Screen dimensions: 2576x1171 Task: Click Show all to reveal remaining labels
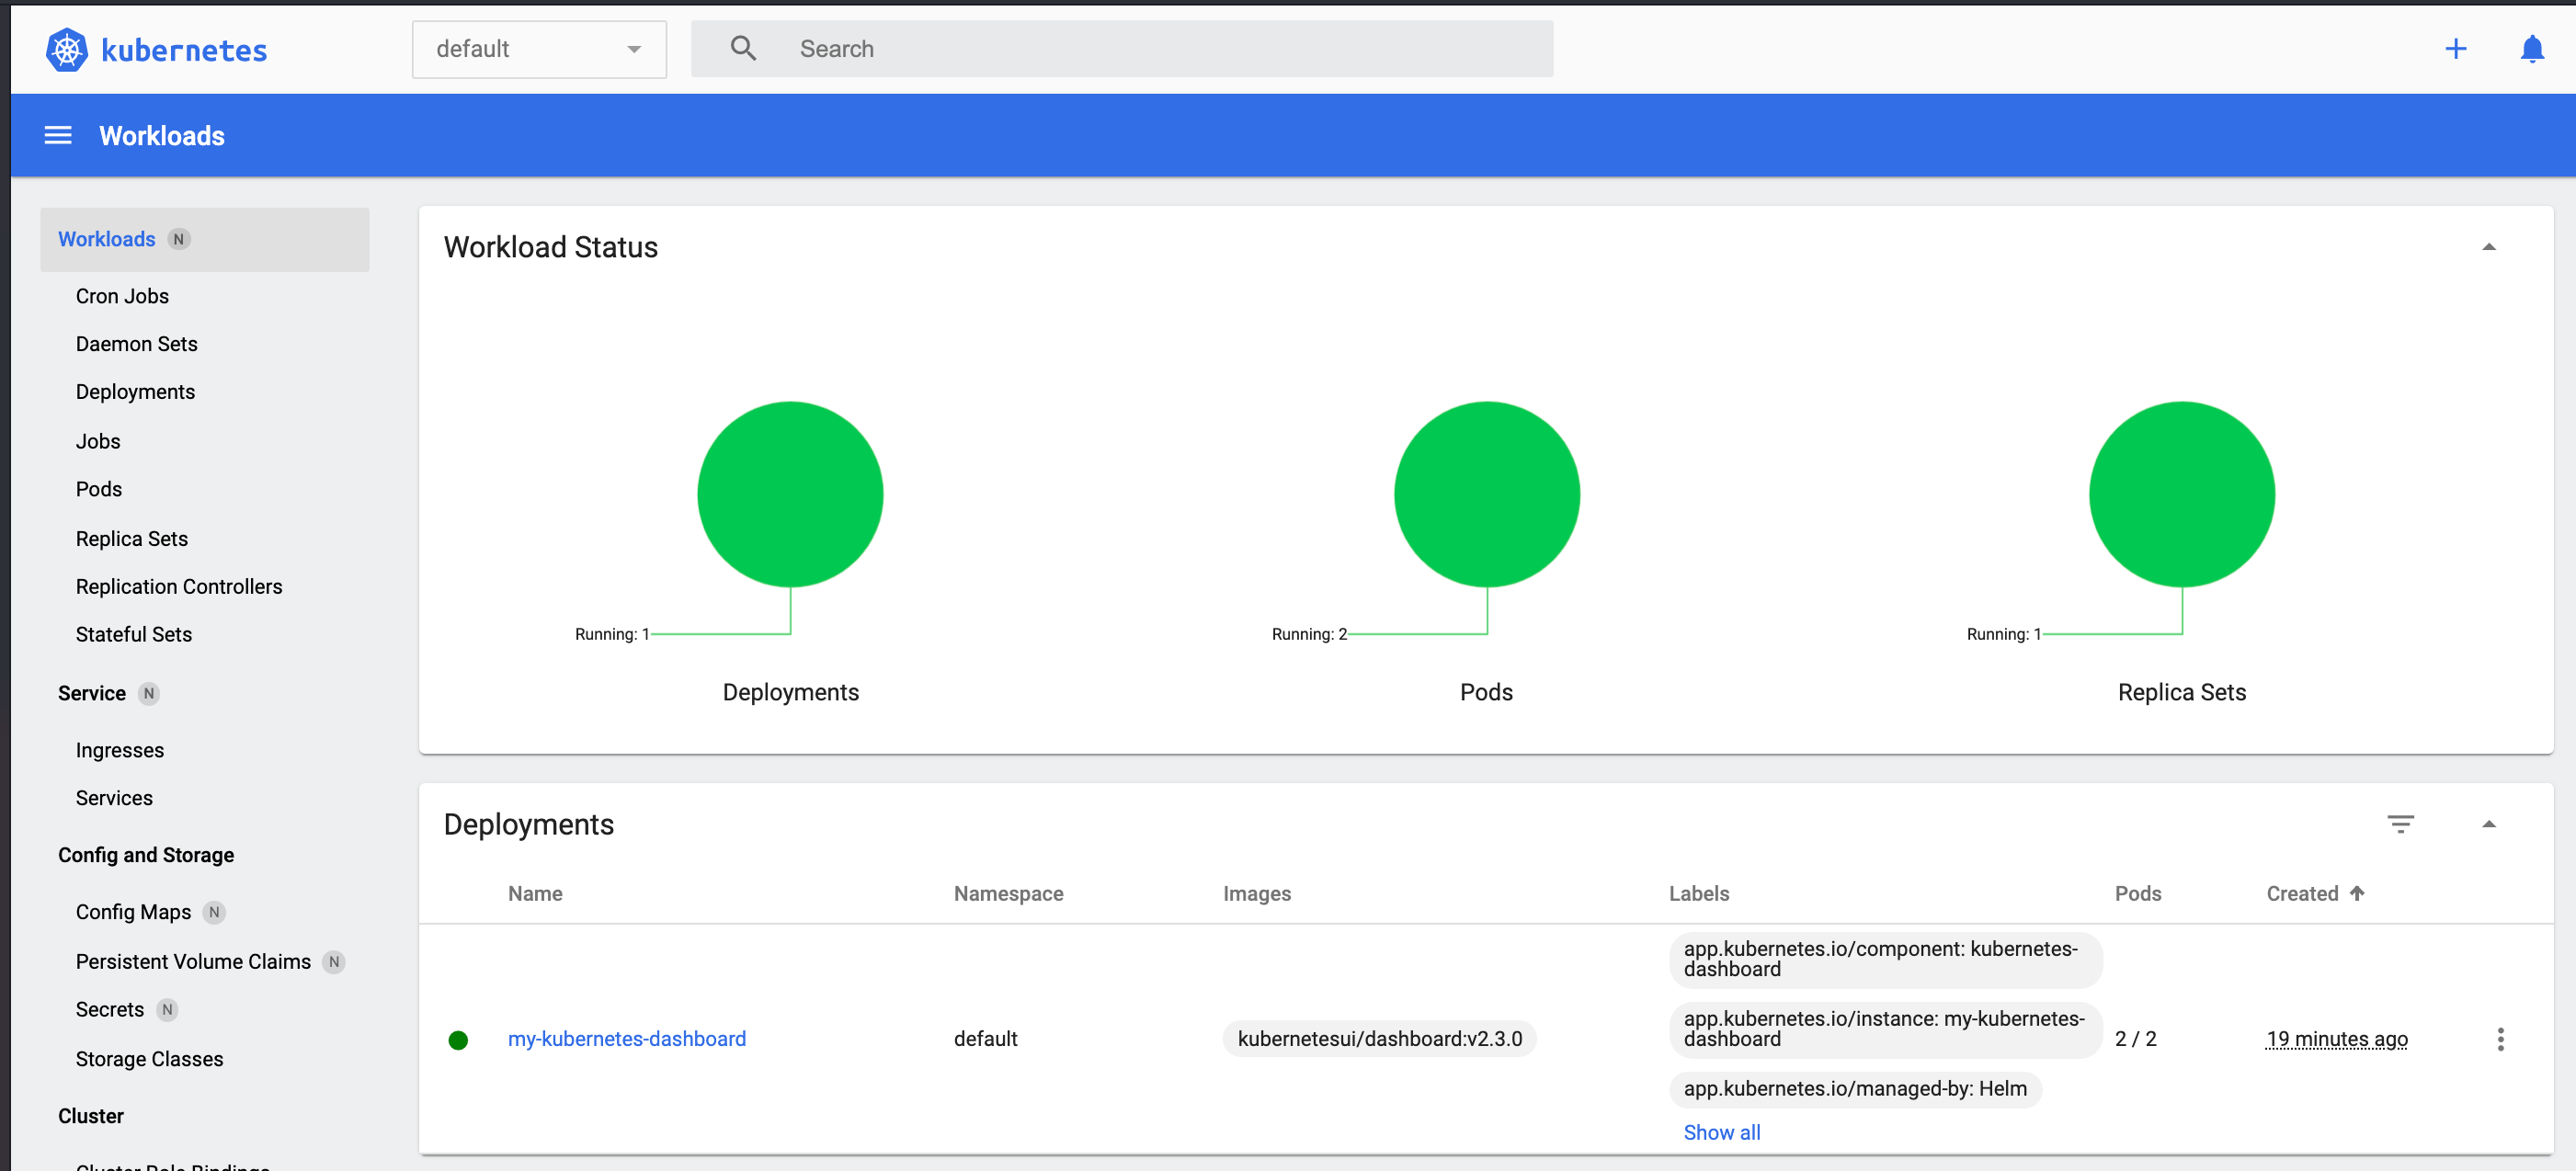pyautogui.click(x=1722, y=1132)
